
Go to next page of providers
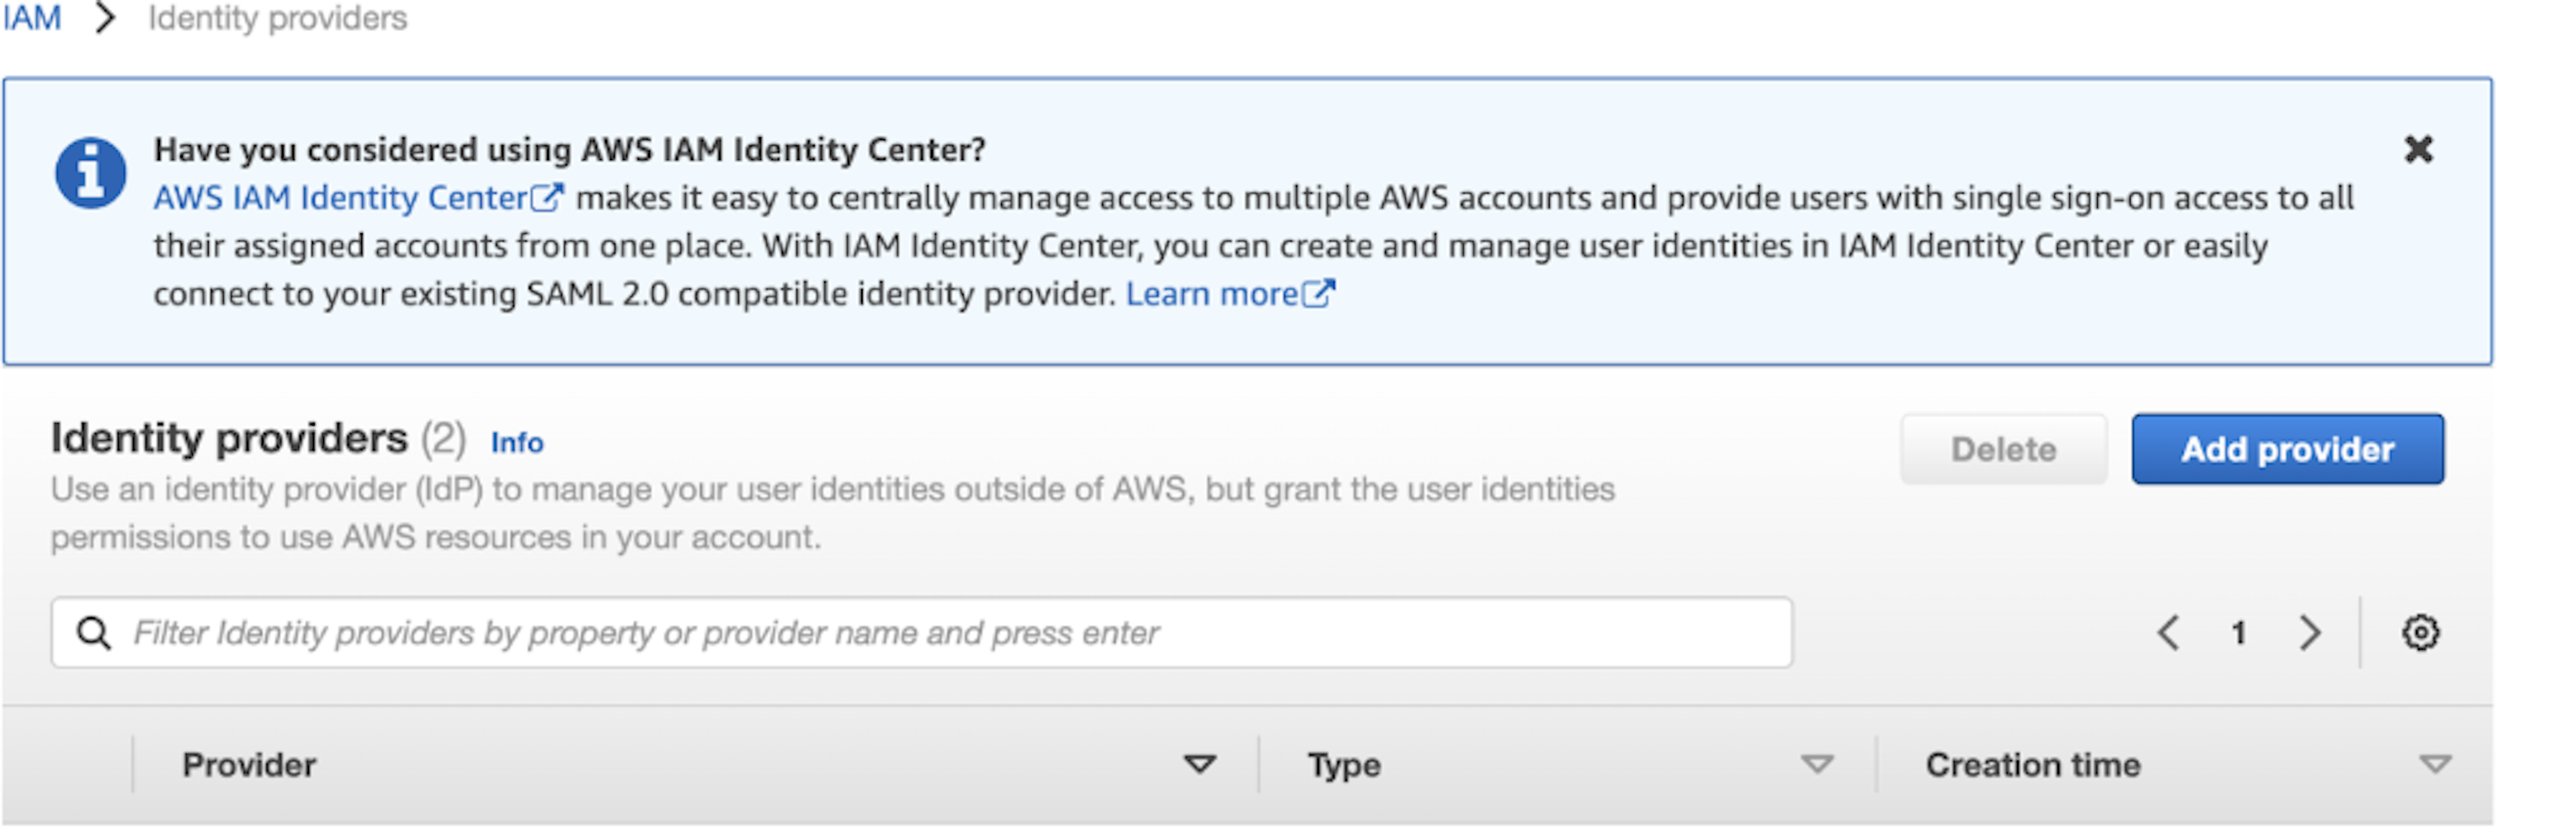pos(2309,633)
